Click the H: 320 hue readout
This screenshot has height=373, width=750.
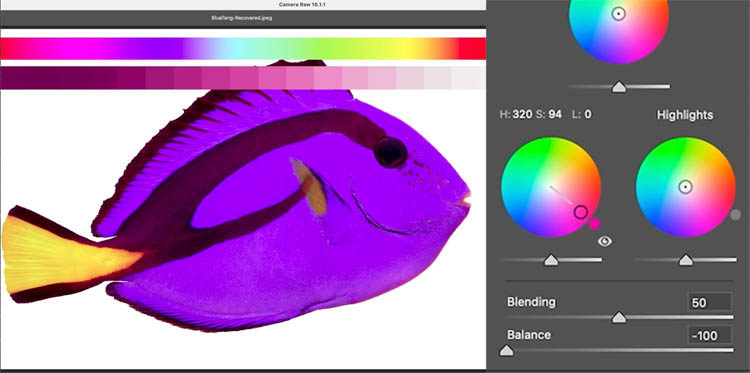tap(515, 115)
